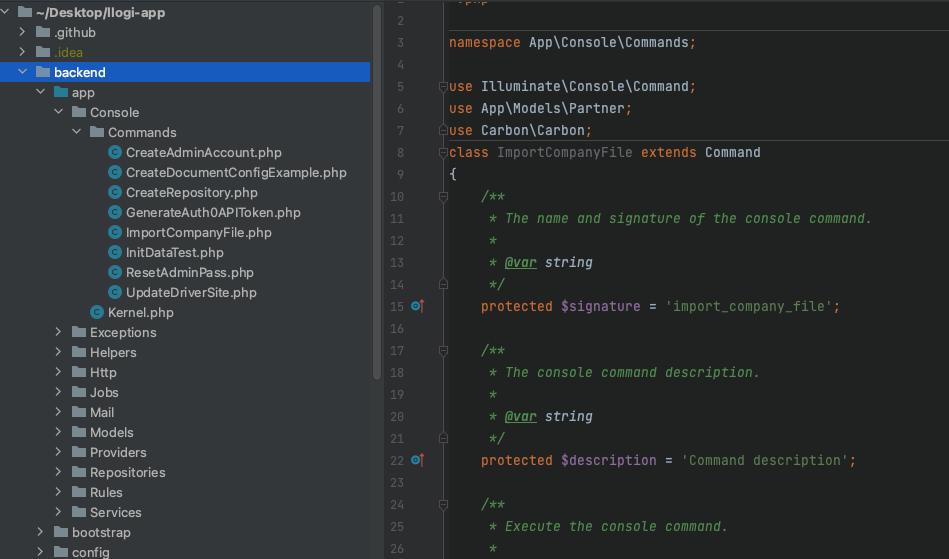This screenshot has width=949, height=559.
Task: Click the @var tag on line 13
Action: pos(520,263)
